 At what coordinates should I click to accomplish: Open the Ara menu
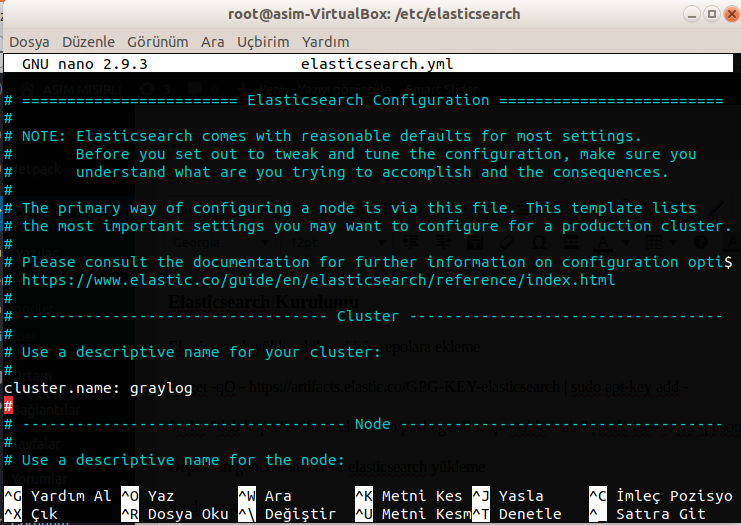point(213,42)
